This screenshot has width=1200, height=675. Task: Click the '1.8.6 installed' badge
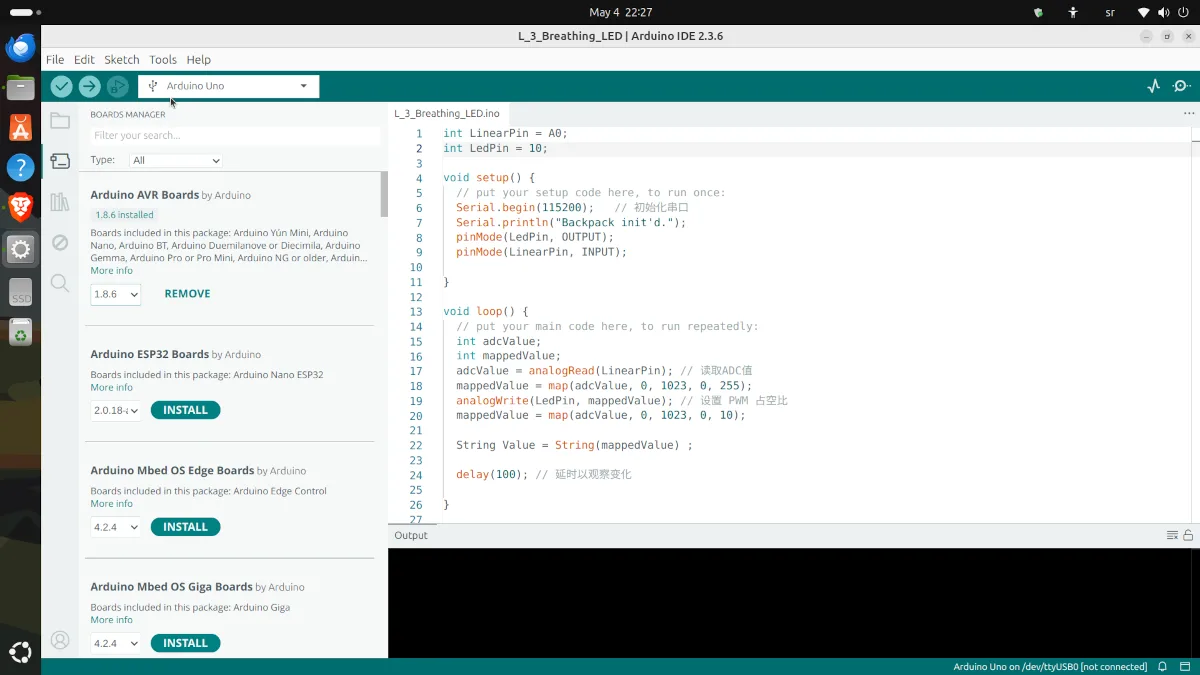click(x=124, y=215)
